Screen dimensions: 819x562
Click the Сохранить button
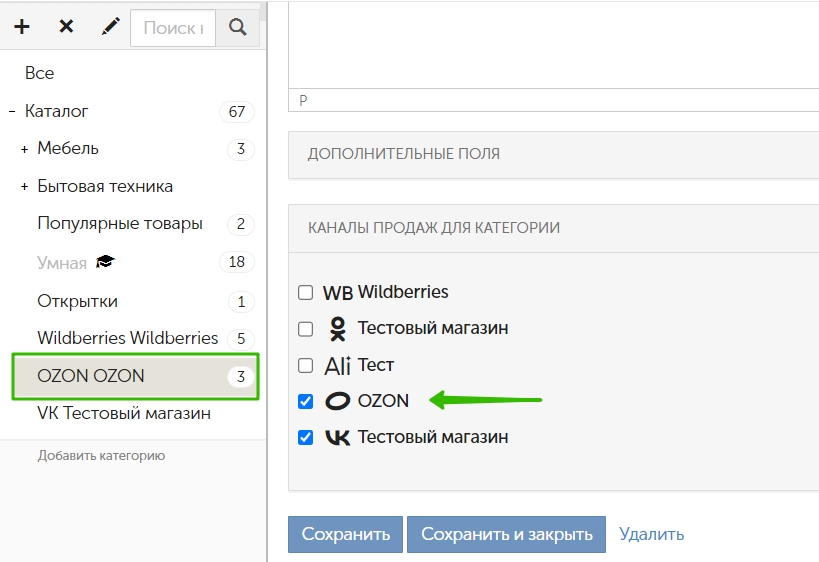tap(345, 534)
